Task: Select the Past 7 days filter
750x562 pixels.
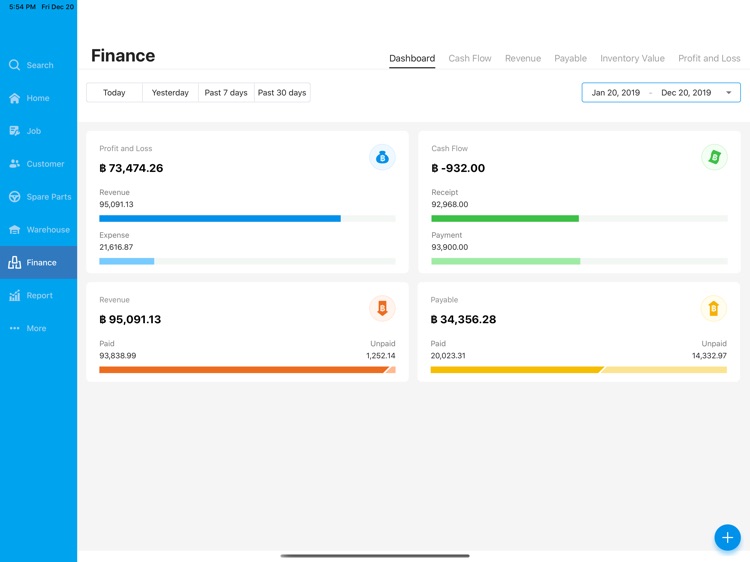Action: (x=226, y=92)
